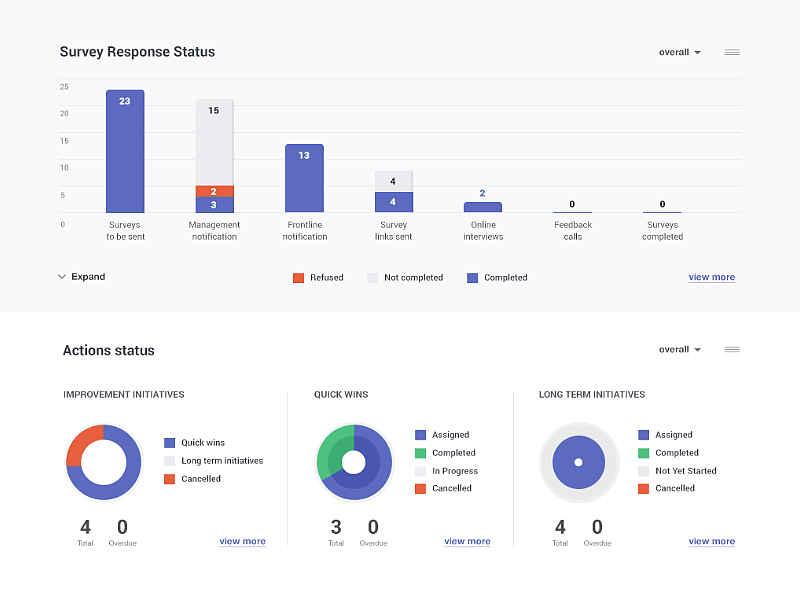Viewport: 800px width, 600px height.
Task: Toggle the Completed legend series in survey chart
Action: point(497,278)
